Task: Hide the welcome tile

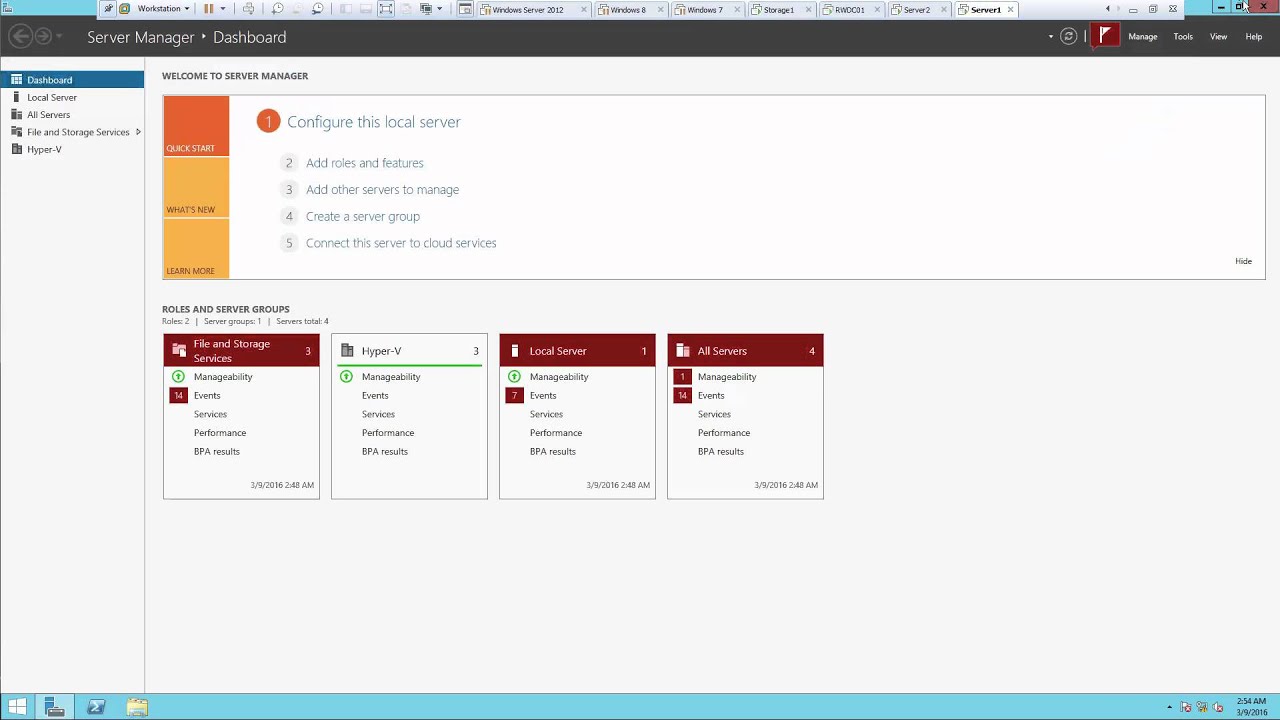Action: pos(1243,261)
